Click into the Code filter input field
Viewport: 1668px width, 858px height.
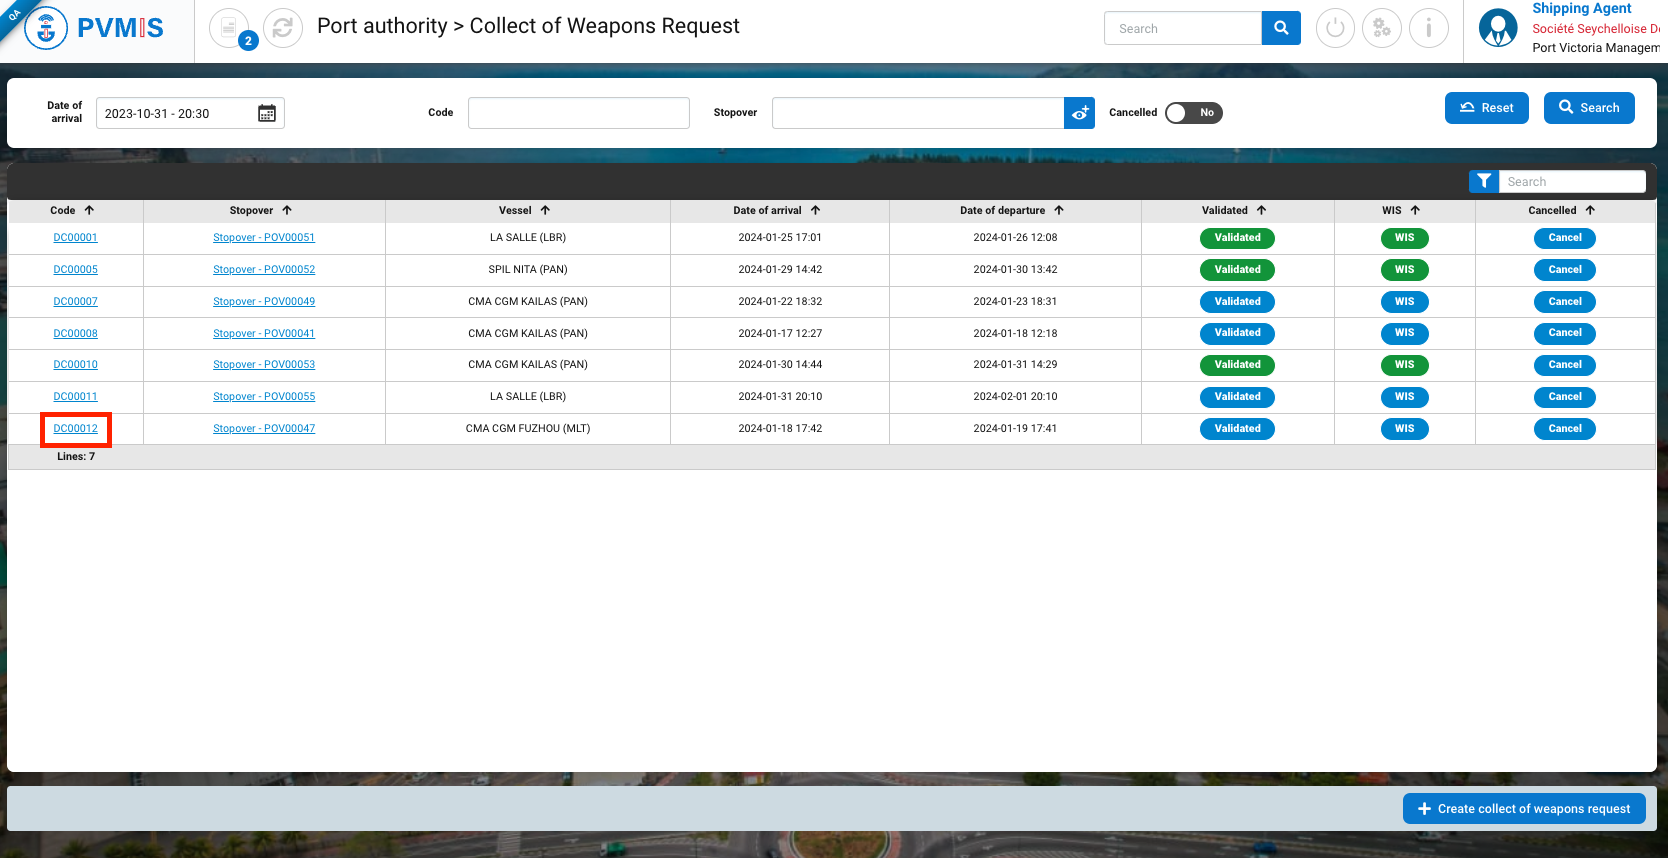click(578, 113)
